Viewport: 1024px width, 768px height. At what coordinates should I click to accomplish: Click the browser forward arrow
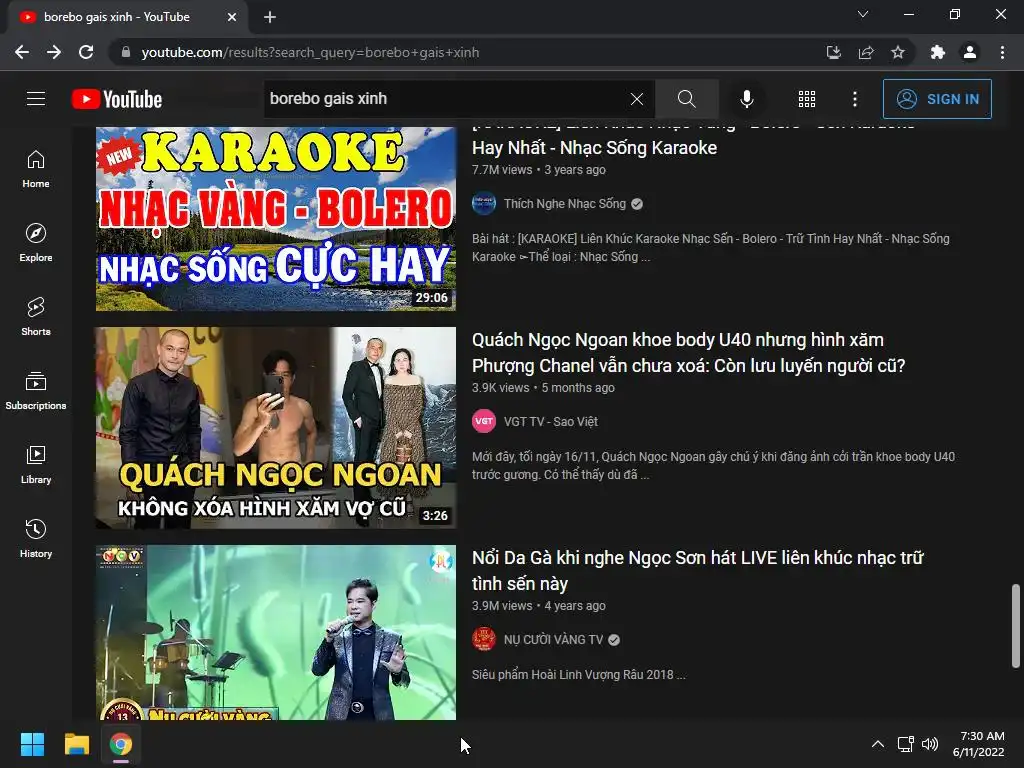[x=54, y=52]
